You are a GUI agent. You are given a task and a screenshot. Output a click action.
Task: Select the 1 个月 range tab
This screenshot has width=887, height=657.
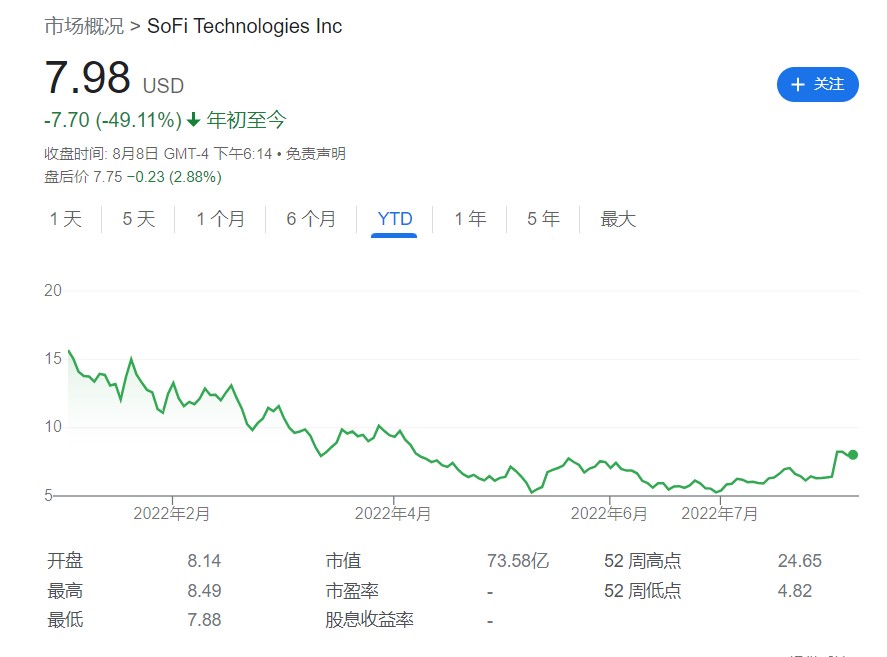click(x=220, y=219)
